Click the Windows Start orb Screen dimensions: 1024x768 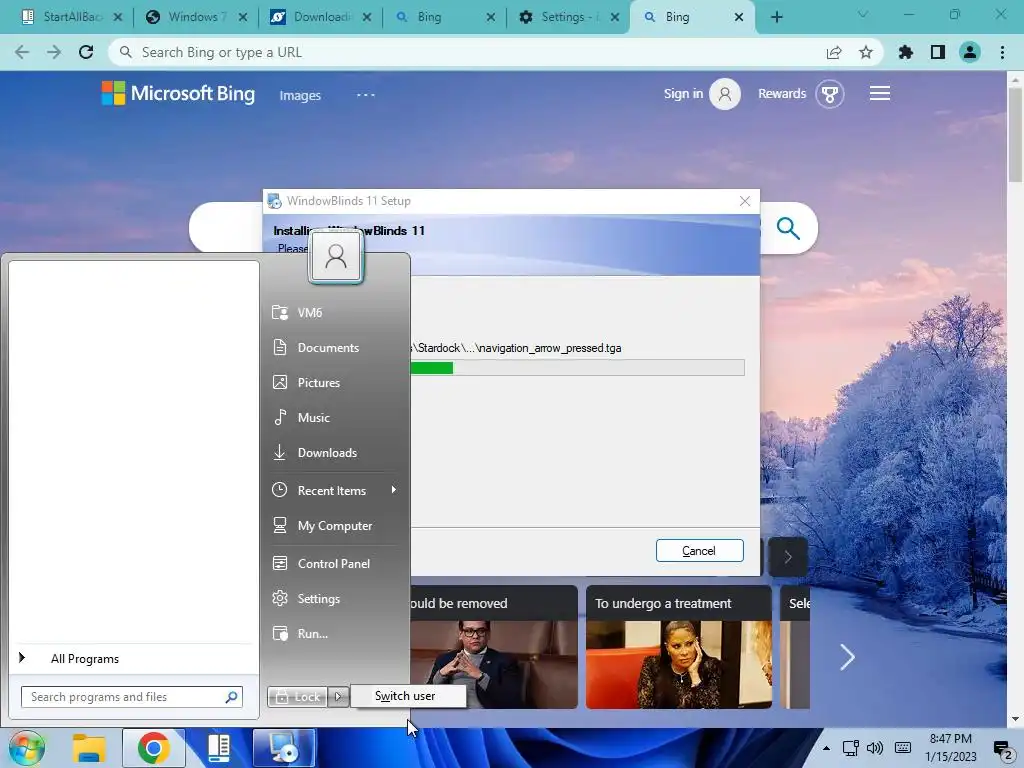(26, 748)
